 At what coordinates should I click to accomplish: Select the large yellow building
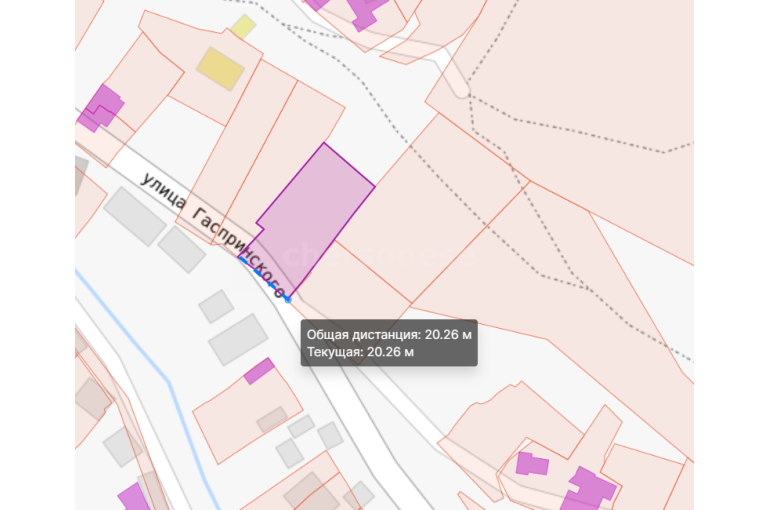click(x=220, y=67)
